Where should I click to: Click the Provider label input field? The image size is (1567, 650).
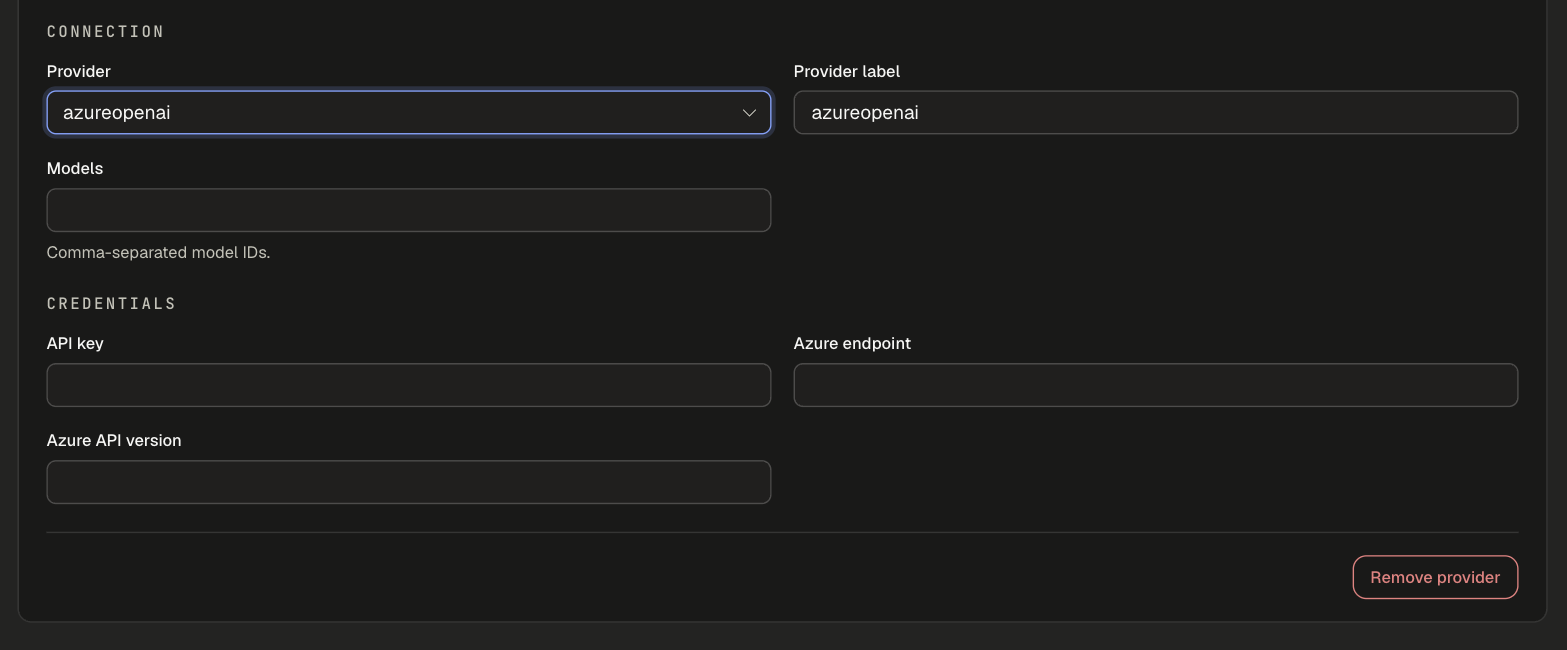click(1156, 112)
